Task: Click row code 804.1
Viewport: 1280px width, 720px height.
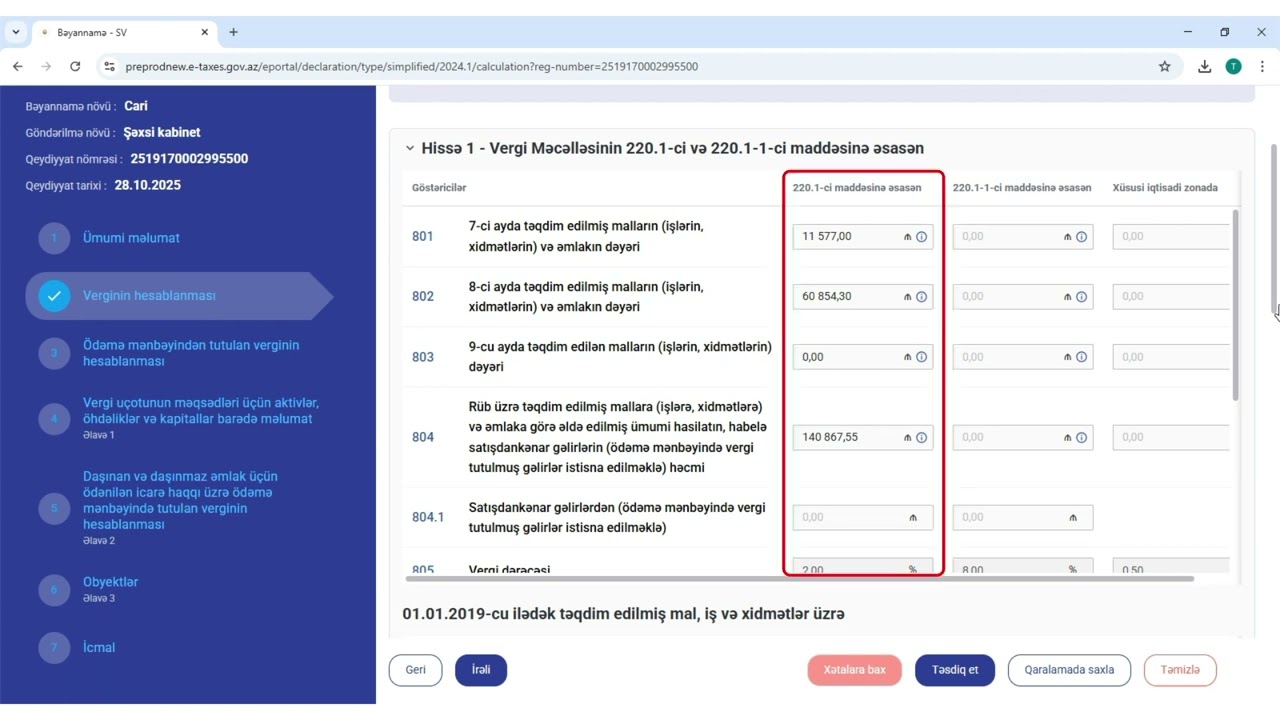Action: coord(428,517)
